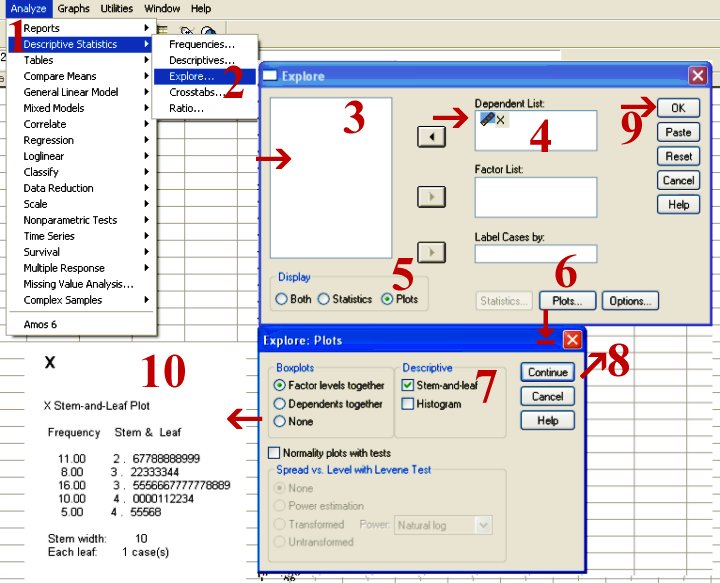This screenshot has width=720, height=583.
Task: Expand the Classify submenu
Action: coord(81,172)
